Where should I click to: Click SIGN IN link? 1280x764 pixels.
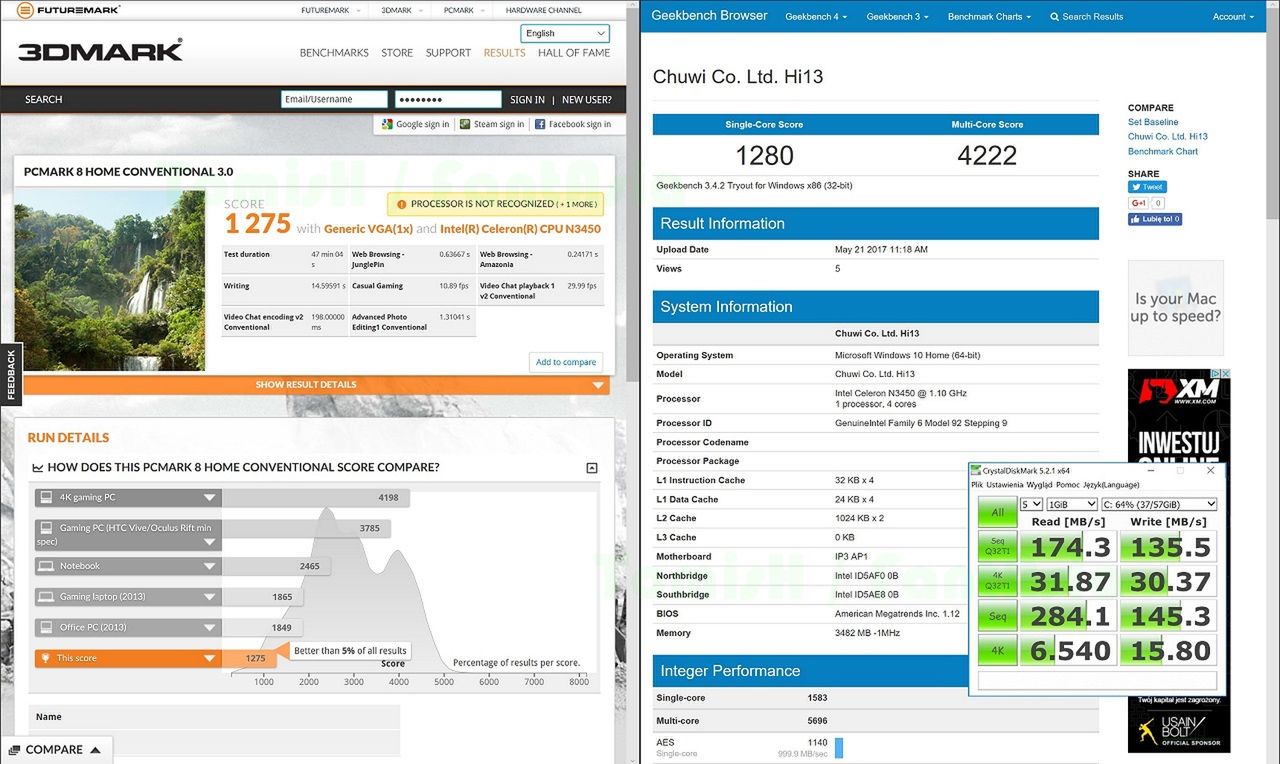coord(527,100)
